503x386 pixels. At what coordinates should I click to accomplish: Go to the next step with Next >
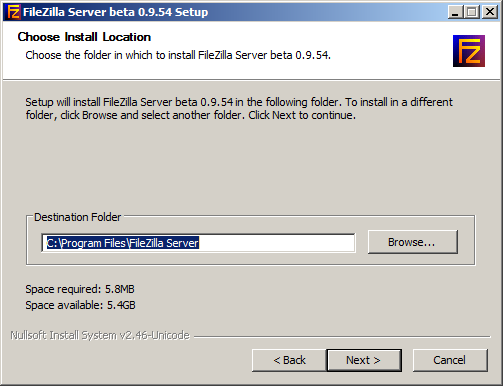click(x=364, y=360)
